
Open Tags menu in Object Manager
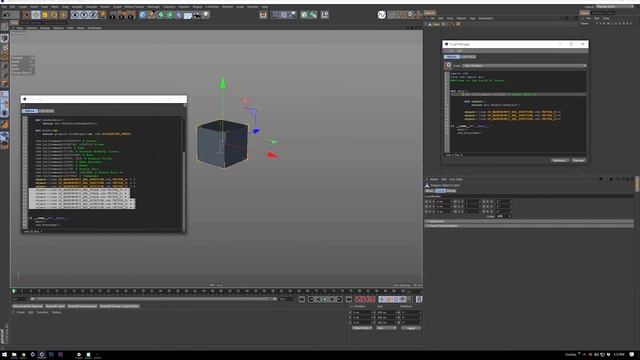coord(472,18)
